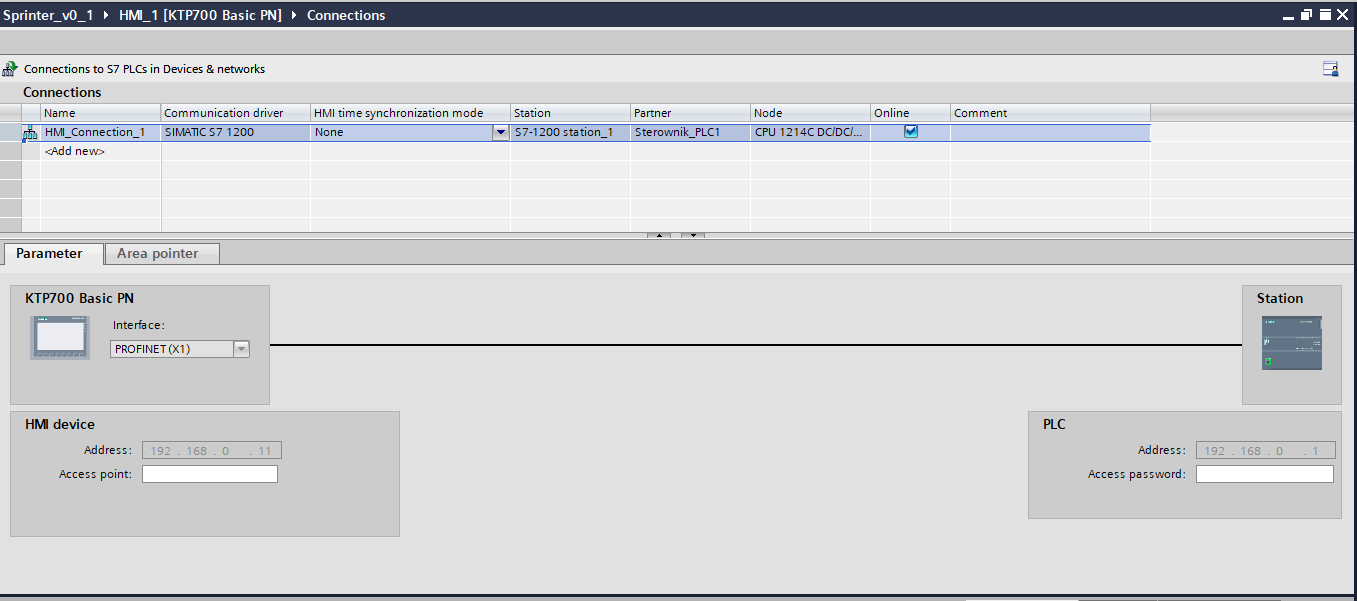The width and height of the screenshot is (1357, 601).
Task: Click the Online column header
Action: click(911, 113)
